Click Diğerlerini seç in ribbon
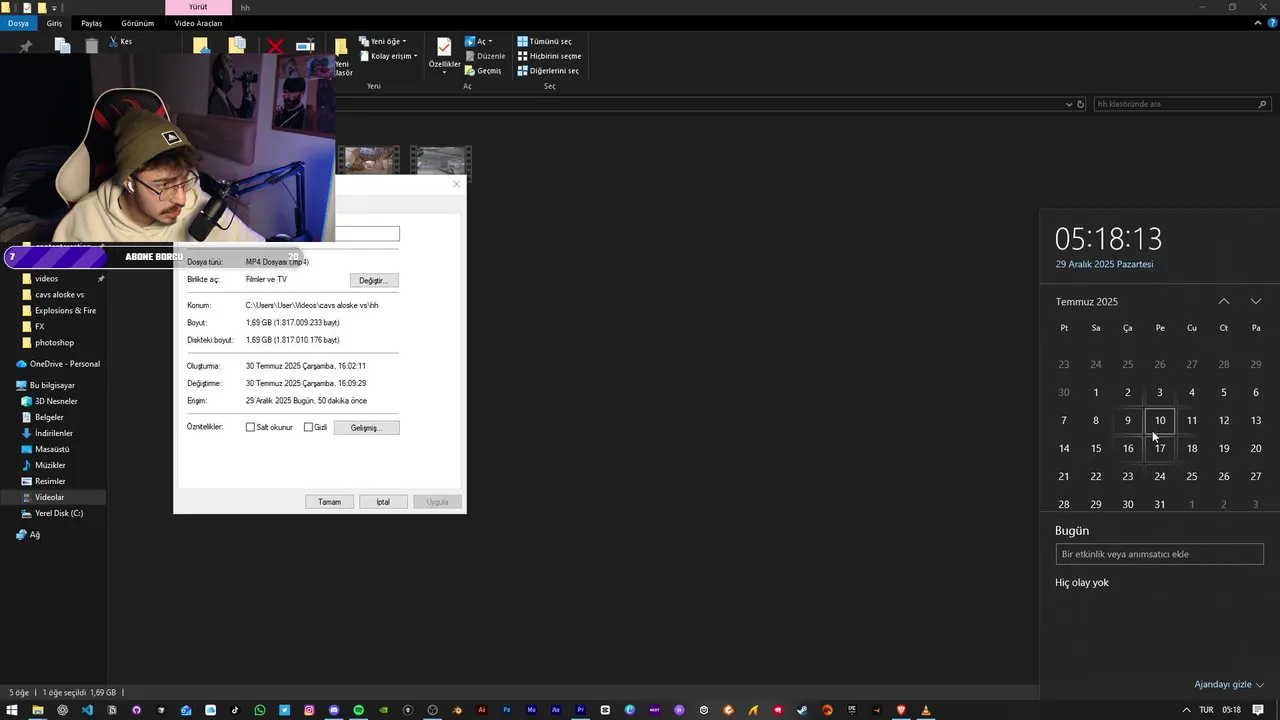 pyautogui.click(x=548, y=71)
